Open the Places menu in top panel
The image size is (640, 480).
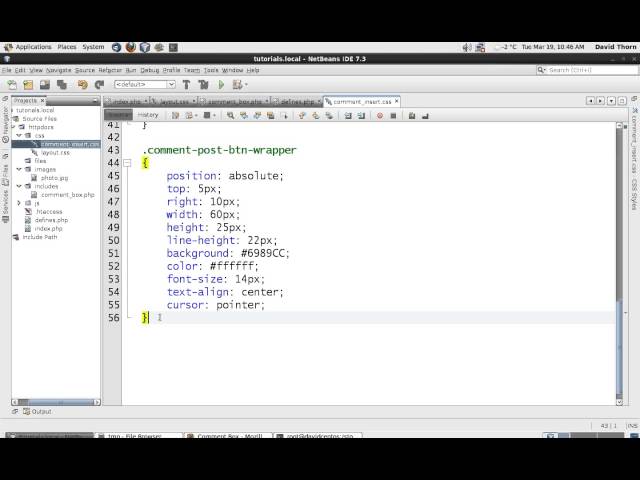click(67, 47)
